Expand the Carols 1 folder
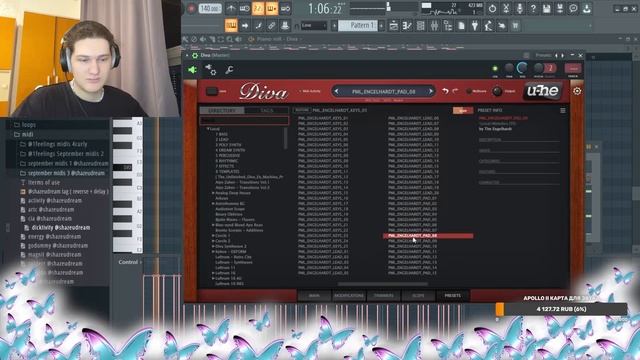 tap(213, 236)
